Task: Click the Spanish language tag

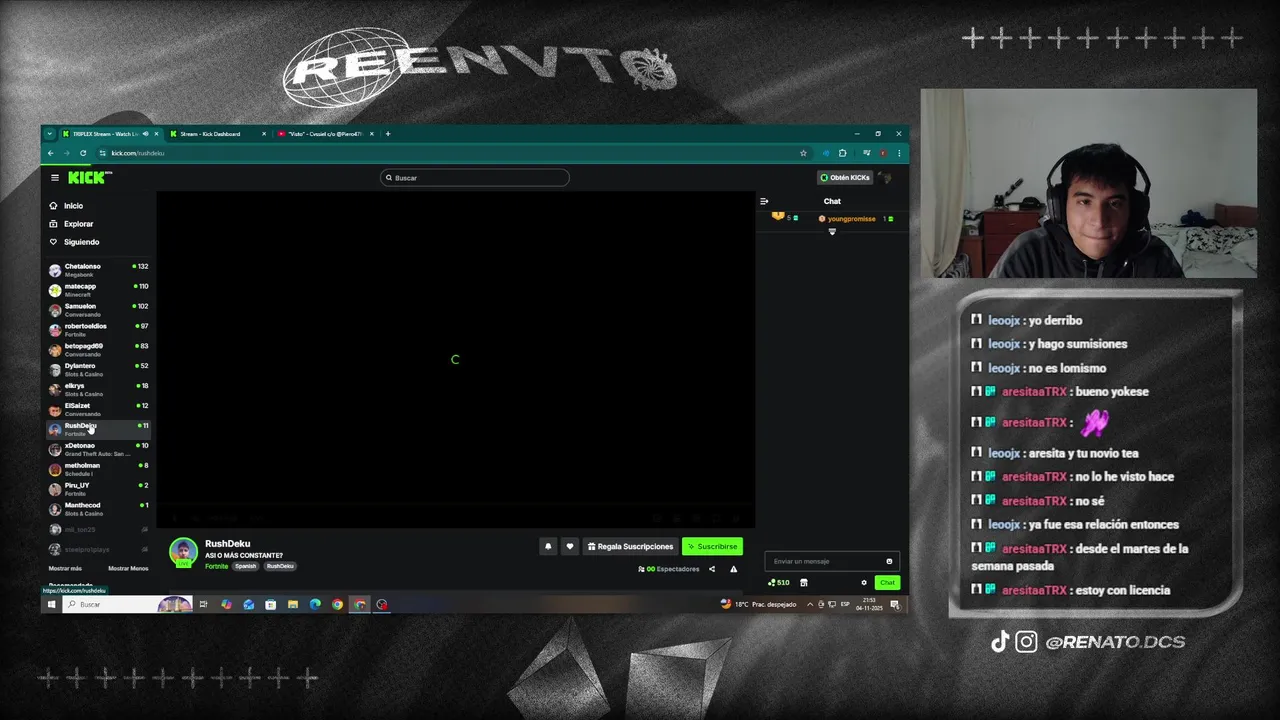Action: [246, 566]
